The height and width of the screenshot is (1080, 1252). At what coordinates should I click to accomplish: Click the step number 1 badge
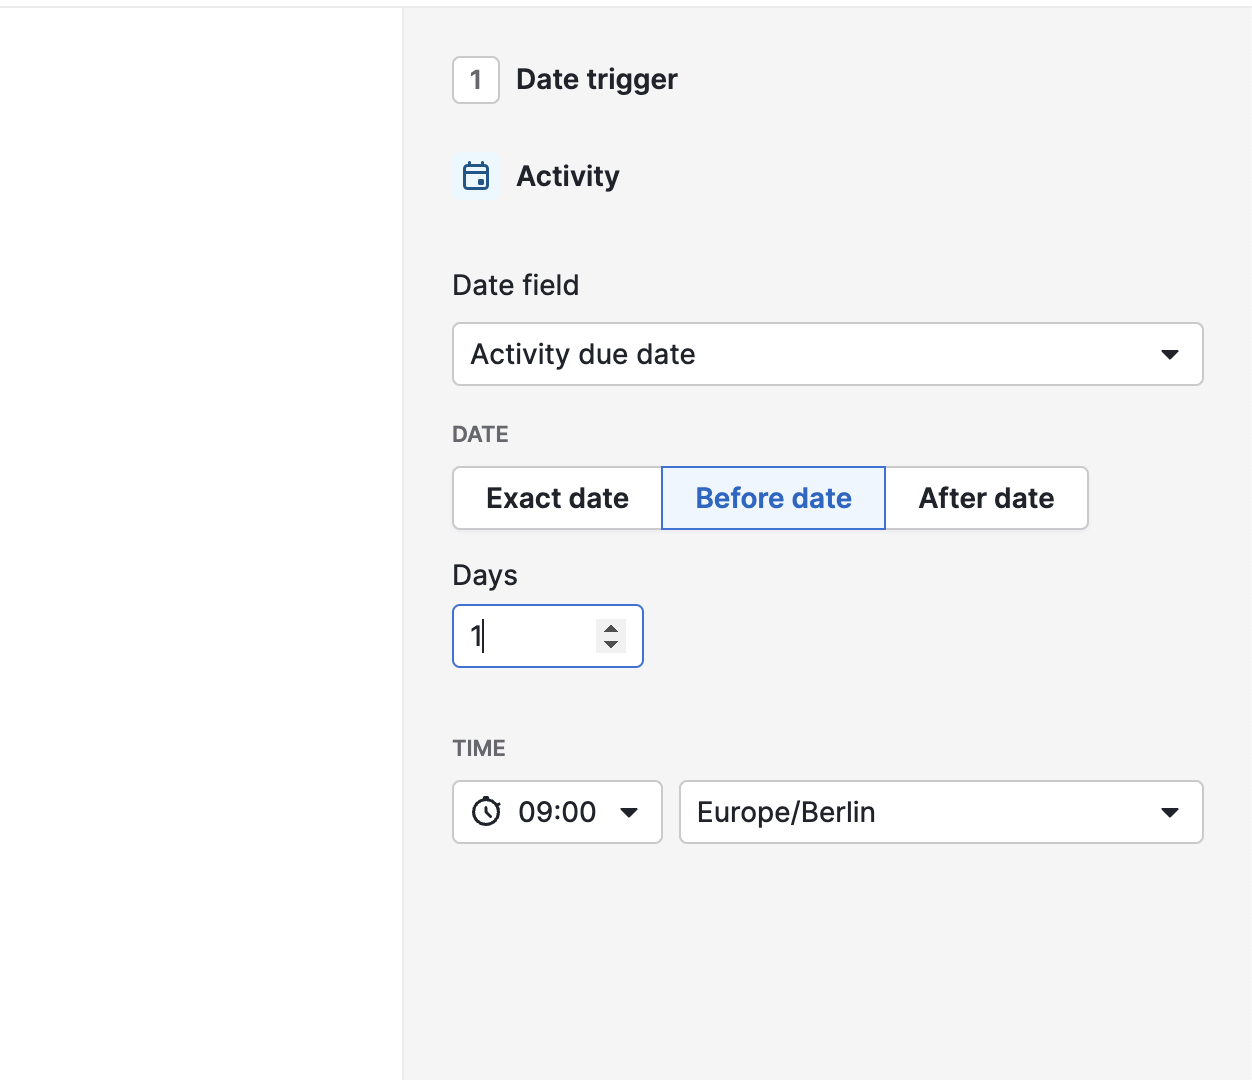tap(476, 80)
